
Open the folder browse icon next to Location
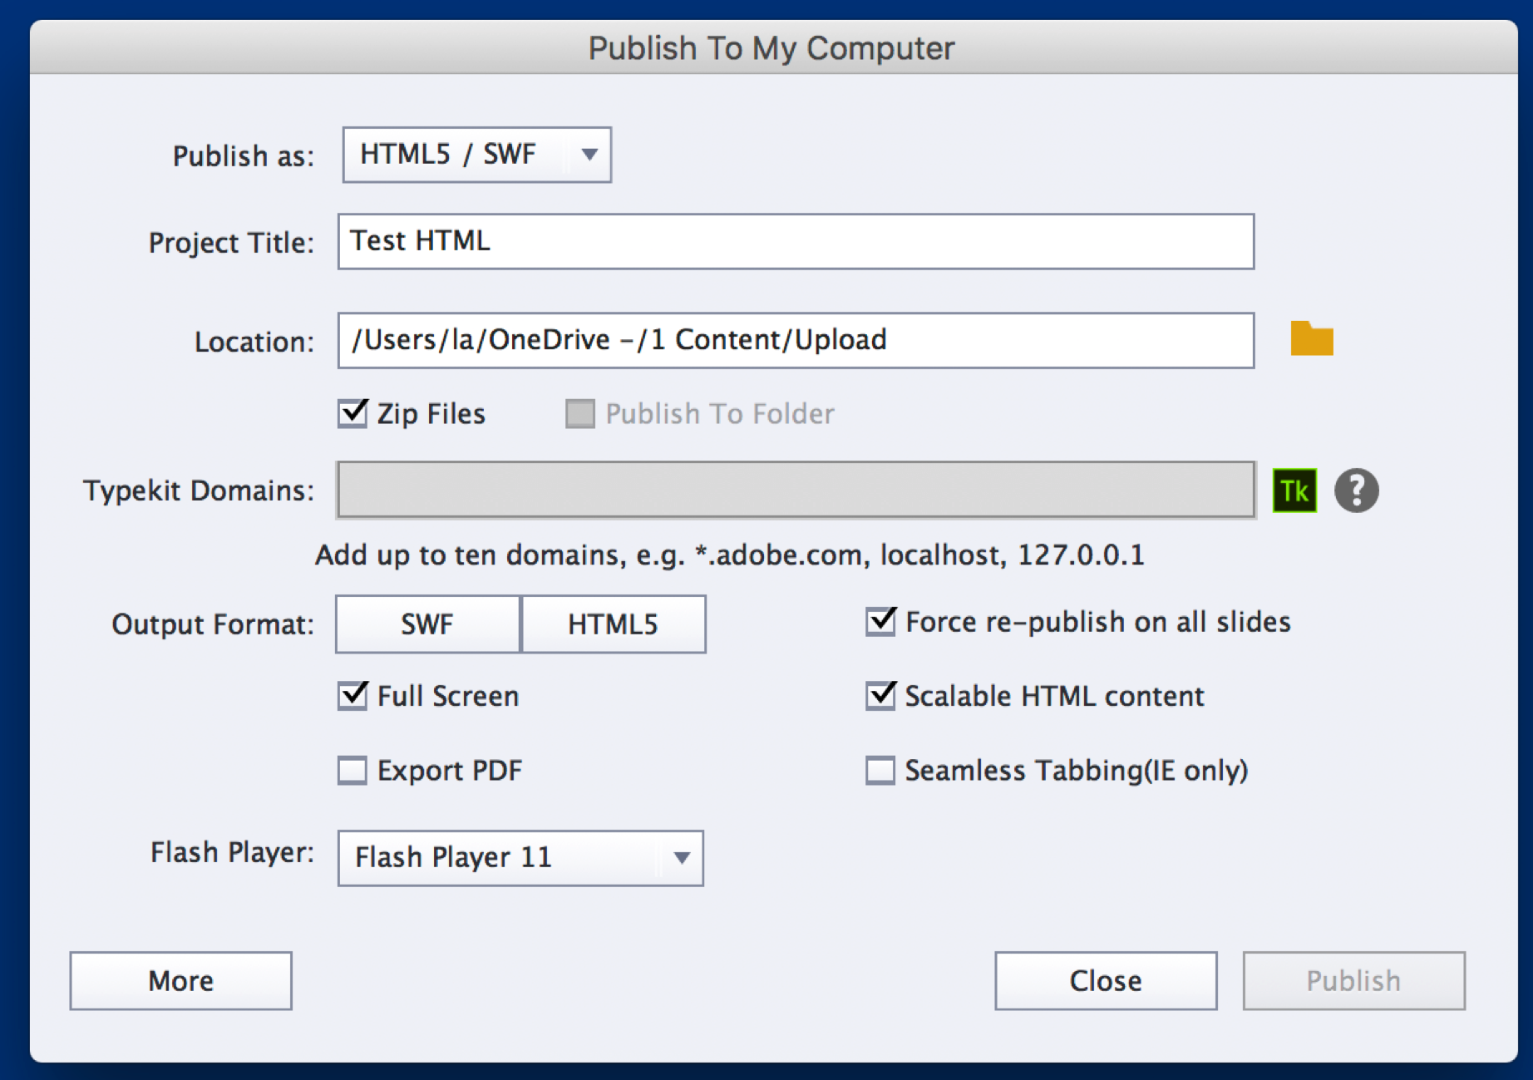pyautogui.click(x=1311, y=339)
